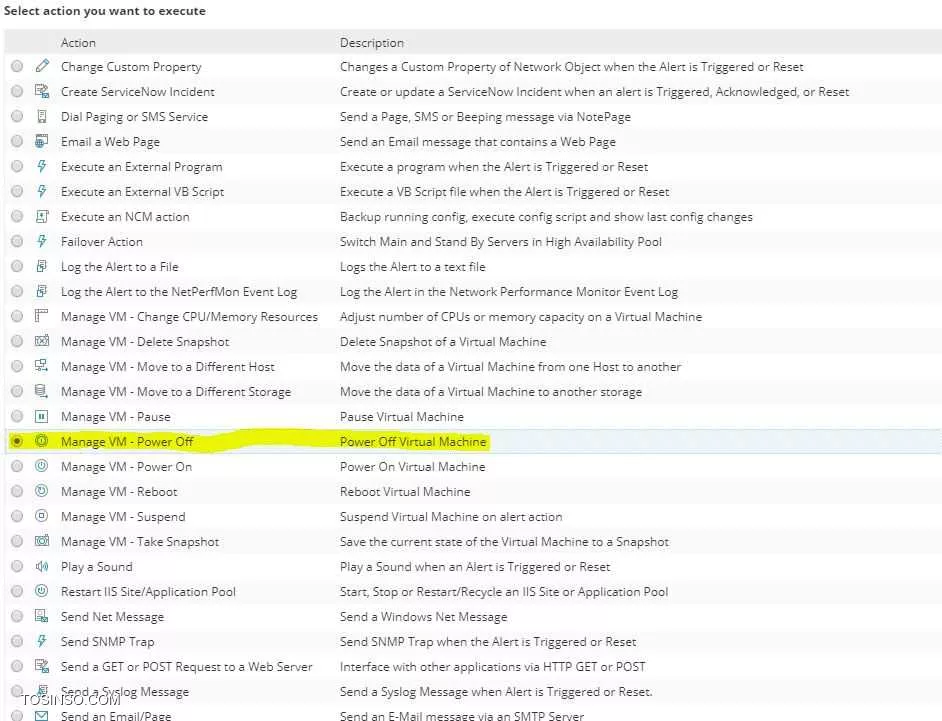Click the 'Pause Virtual Machine' description
The image size is (942, 721).
[x=402, y=416]
